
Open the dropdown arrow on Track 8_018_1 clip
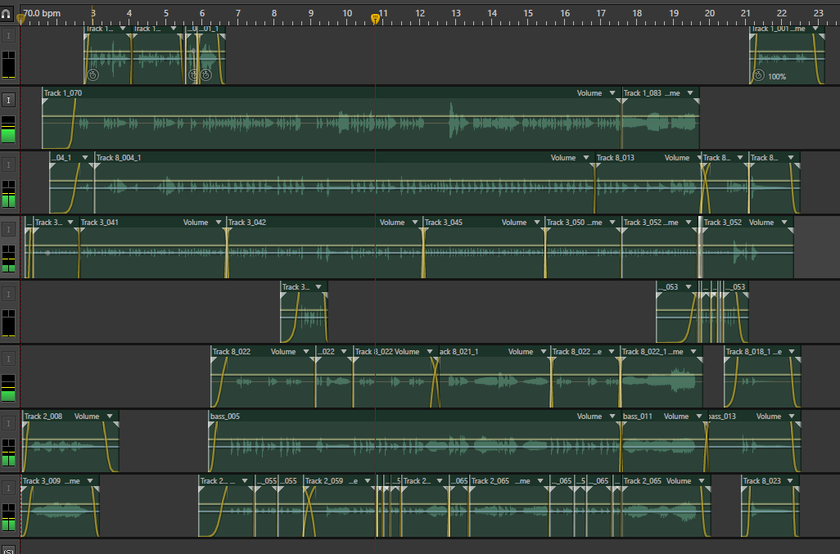click(x=792, y=351)
